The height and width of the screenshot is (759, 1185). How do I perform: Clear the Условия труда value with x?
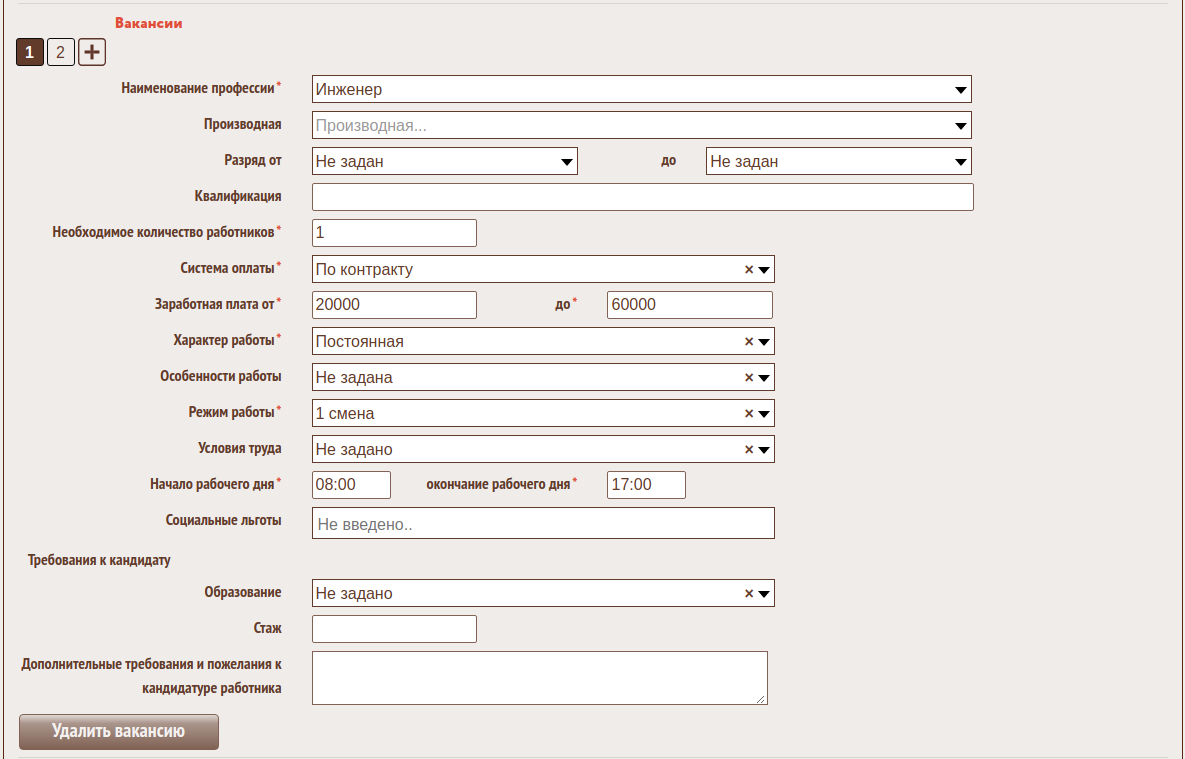click(748, 450)
